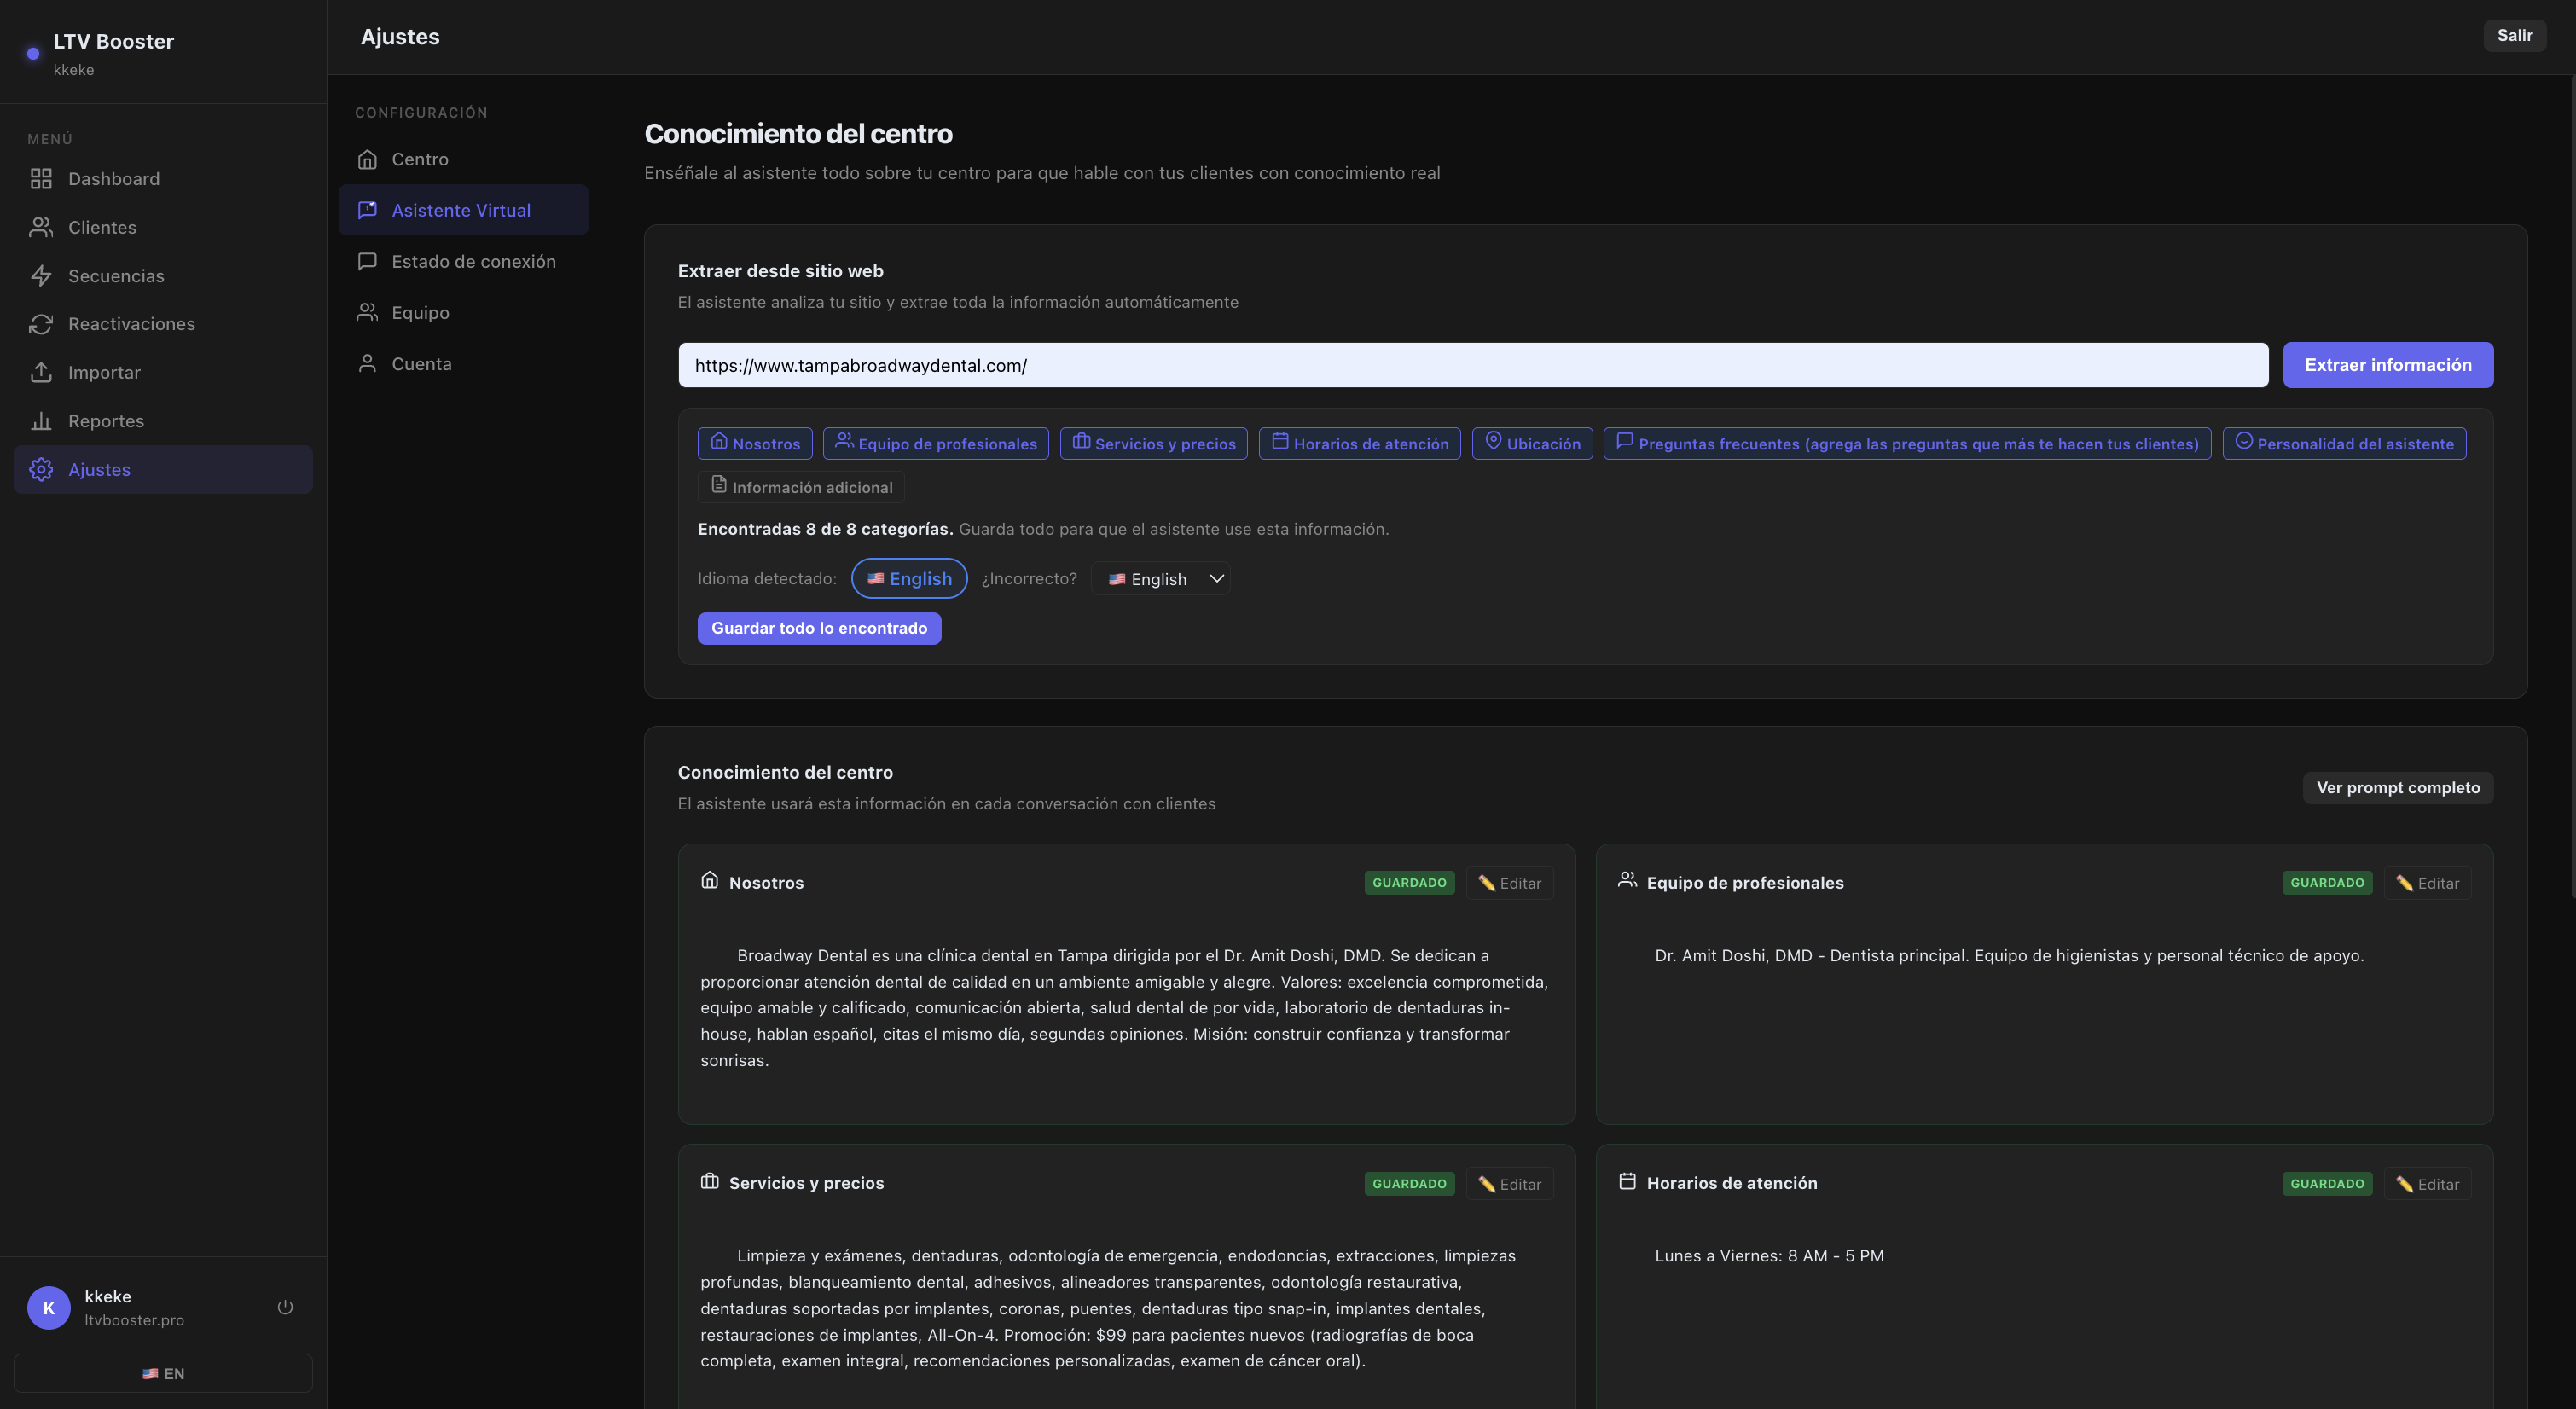Click the Preguntas frecuentes category chip
Viewport: 2576px width, 1409px height.
click(1907, 444)
